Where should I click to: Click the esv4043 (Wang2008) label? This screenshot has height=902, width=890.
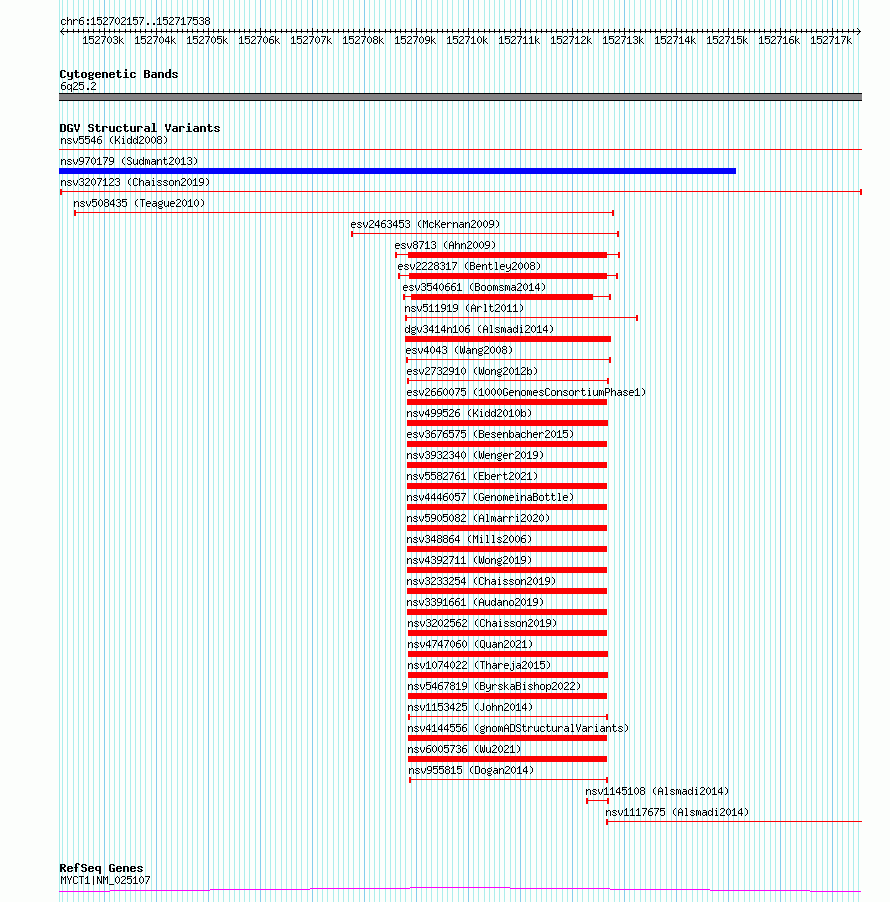click(x=459, y=350)
